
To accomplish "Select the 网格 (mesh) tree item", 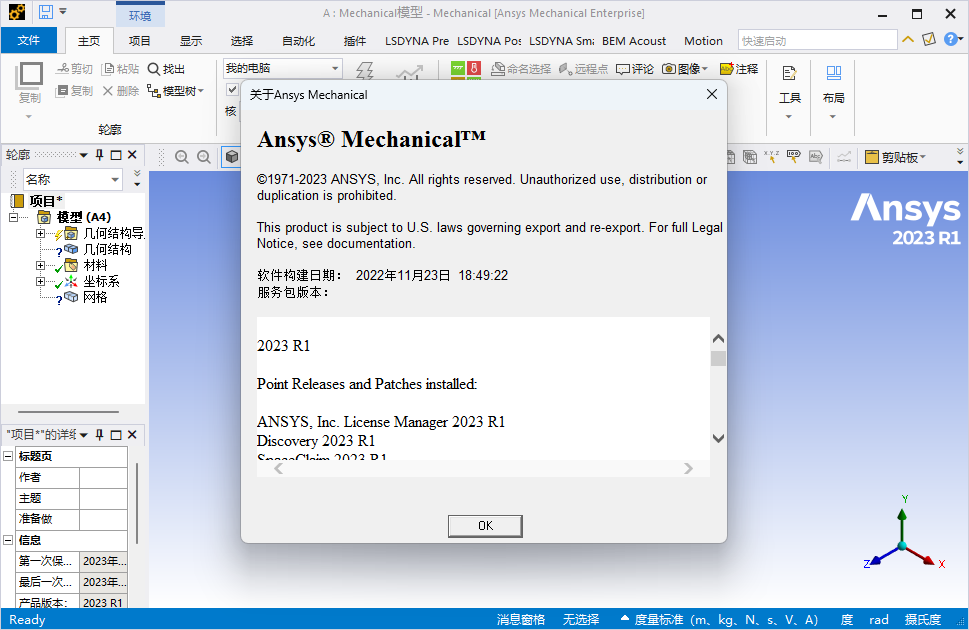I will coord(95,297).
